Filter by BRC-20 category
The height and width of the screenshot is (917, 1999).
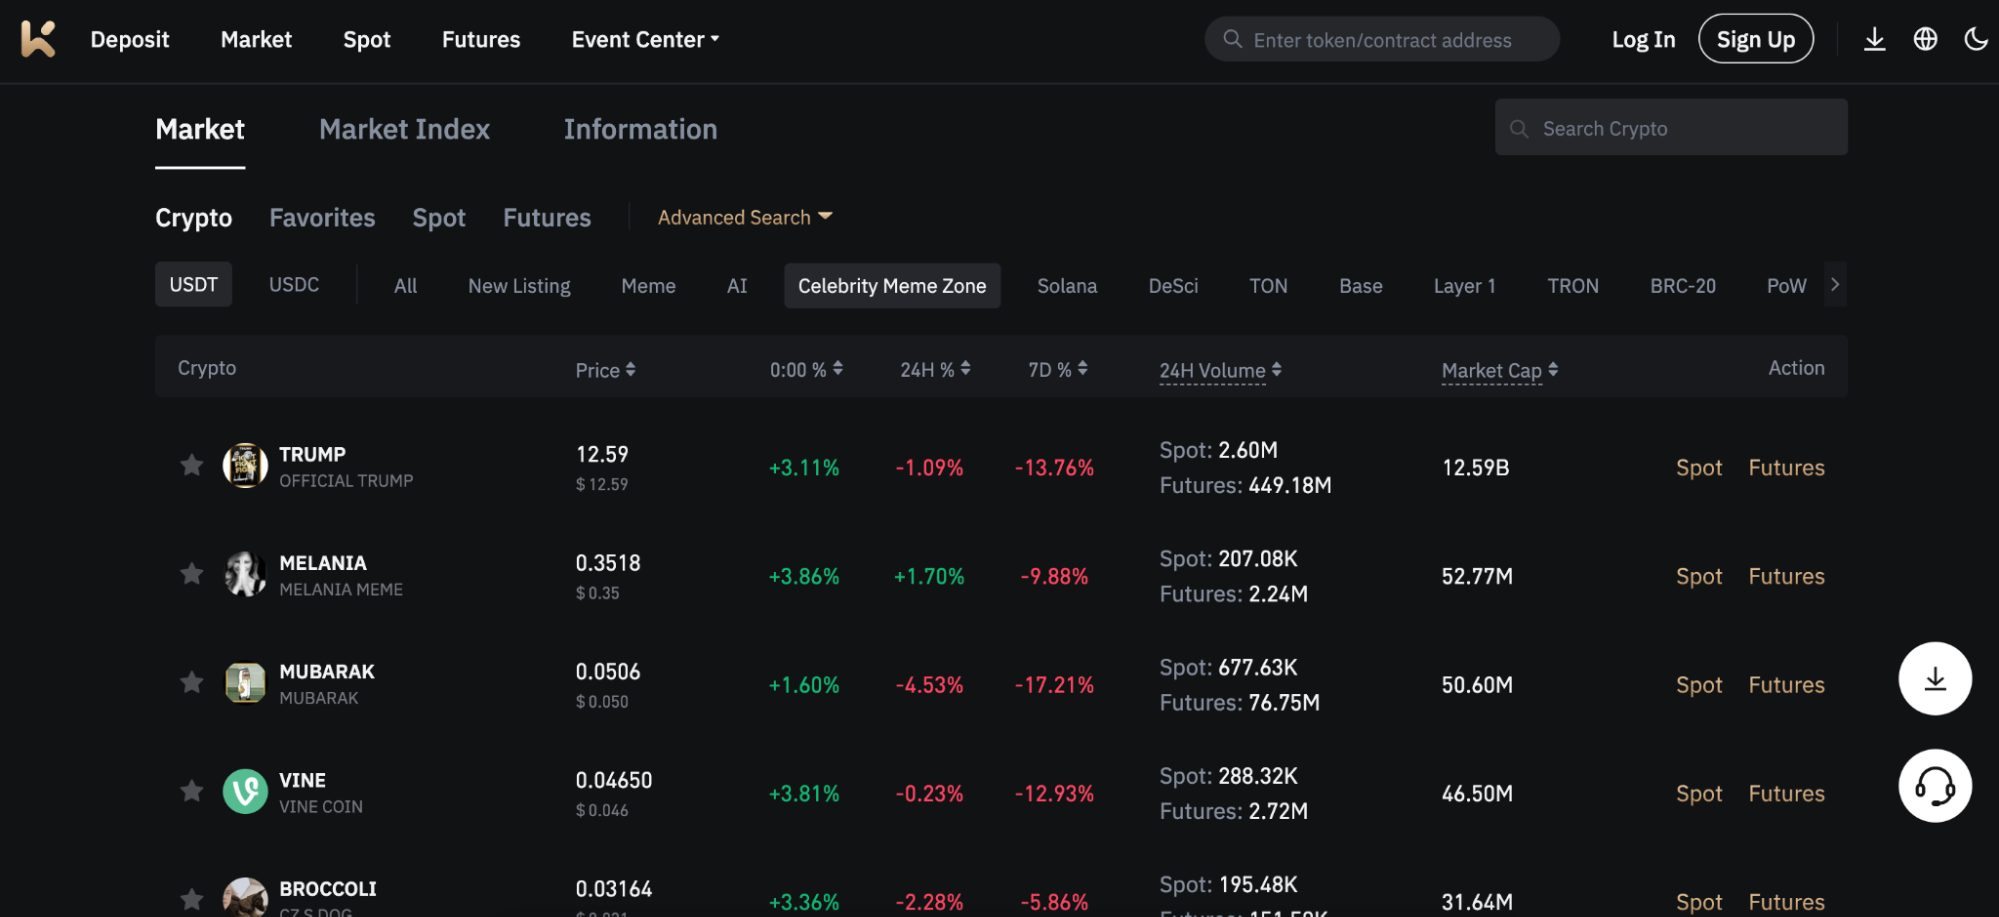point(1683,286)
